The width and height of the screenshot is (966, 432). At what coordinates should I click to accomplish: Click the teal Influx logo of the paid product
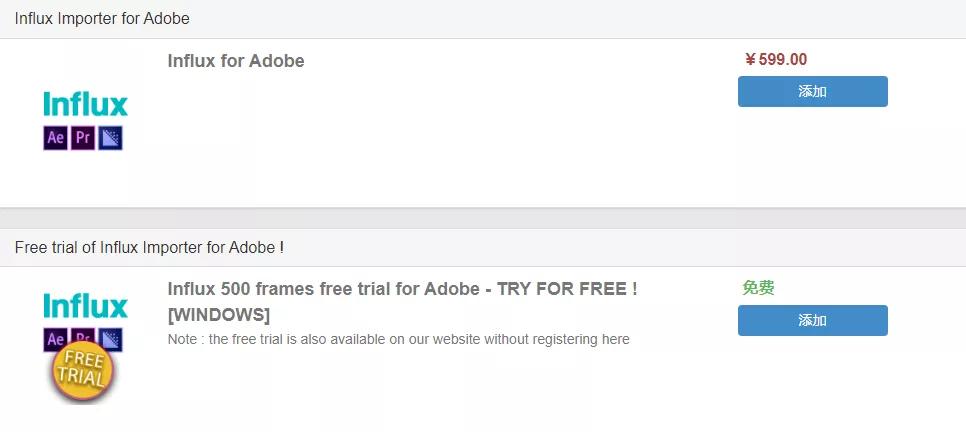tap(86, 104)
